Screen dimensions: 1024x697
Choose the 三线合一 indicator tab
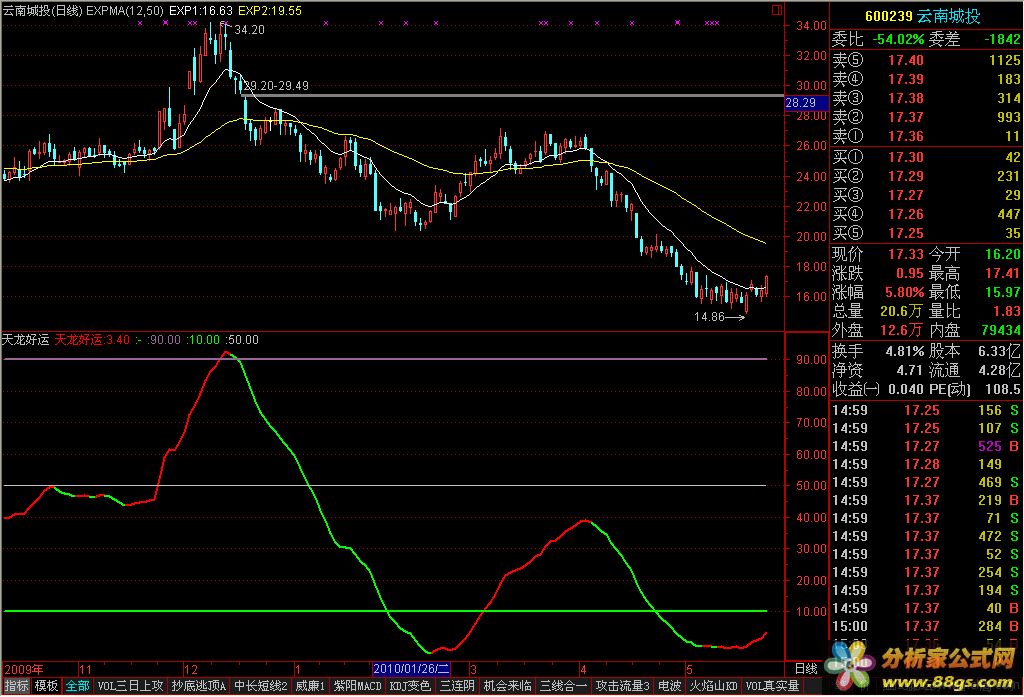coord(563,685)
